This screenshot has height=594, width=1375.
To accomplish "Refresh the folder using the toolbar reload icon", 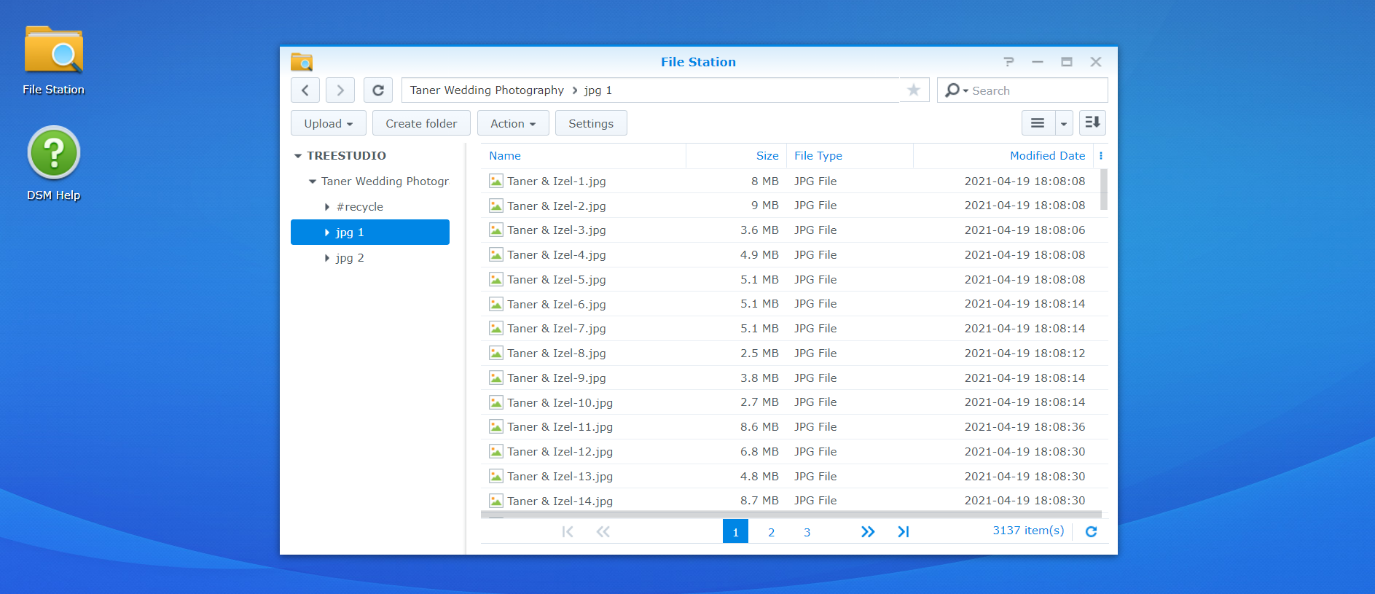I will click(378, 90).
